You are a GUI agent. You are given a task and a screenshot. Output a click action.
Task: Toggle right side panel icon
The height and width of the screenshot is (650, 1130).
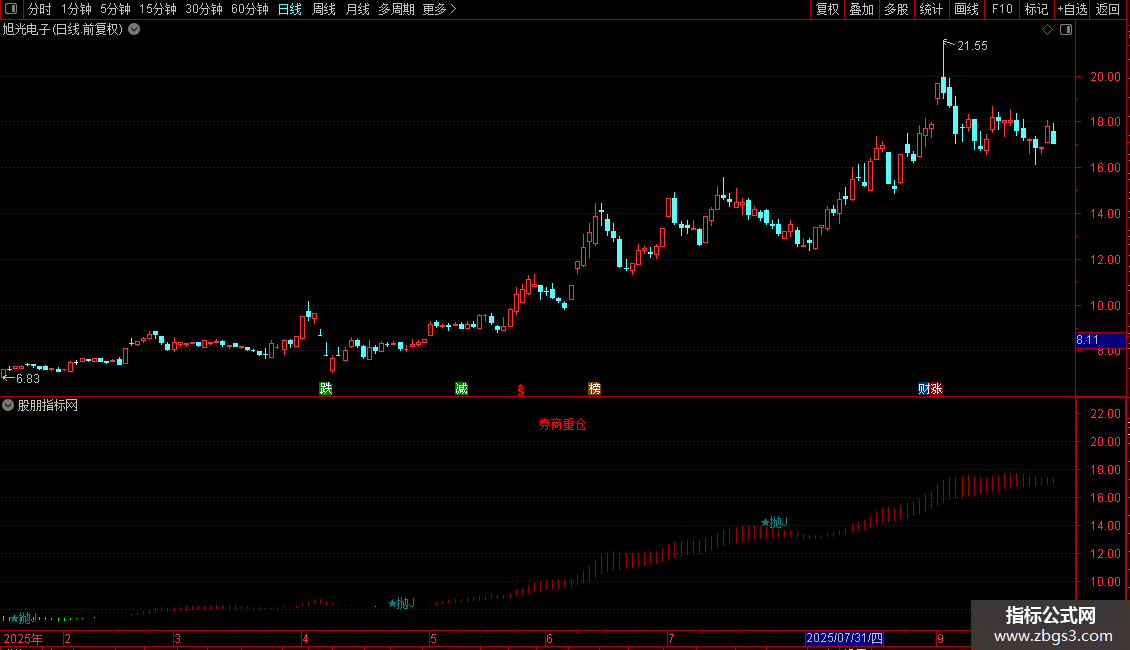click(1066, 30)
